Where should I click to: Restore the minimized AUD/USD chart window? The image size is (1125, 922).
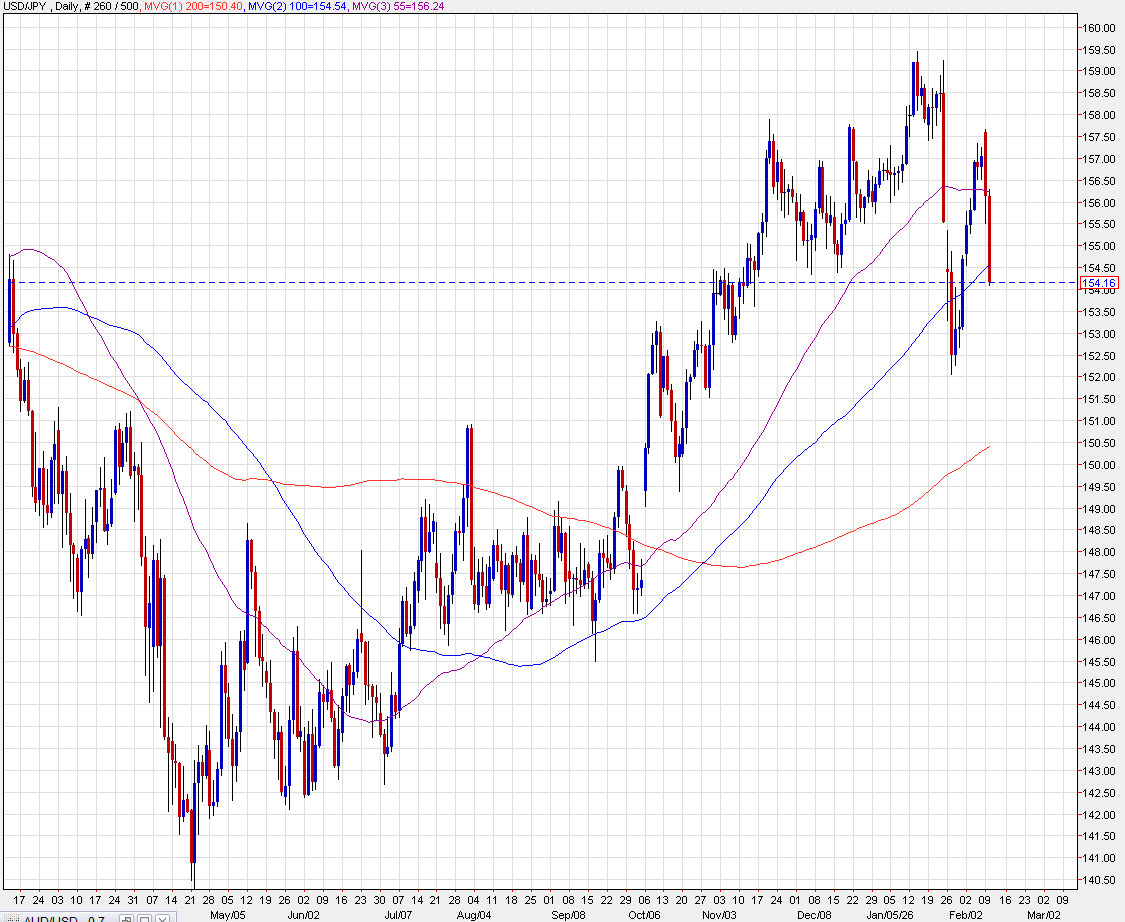127,917
